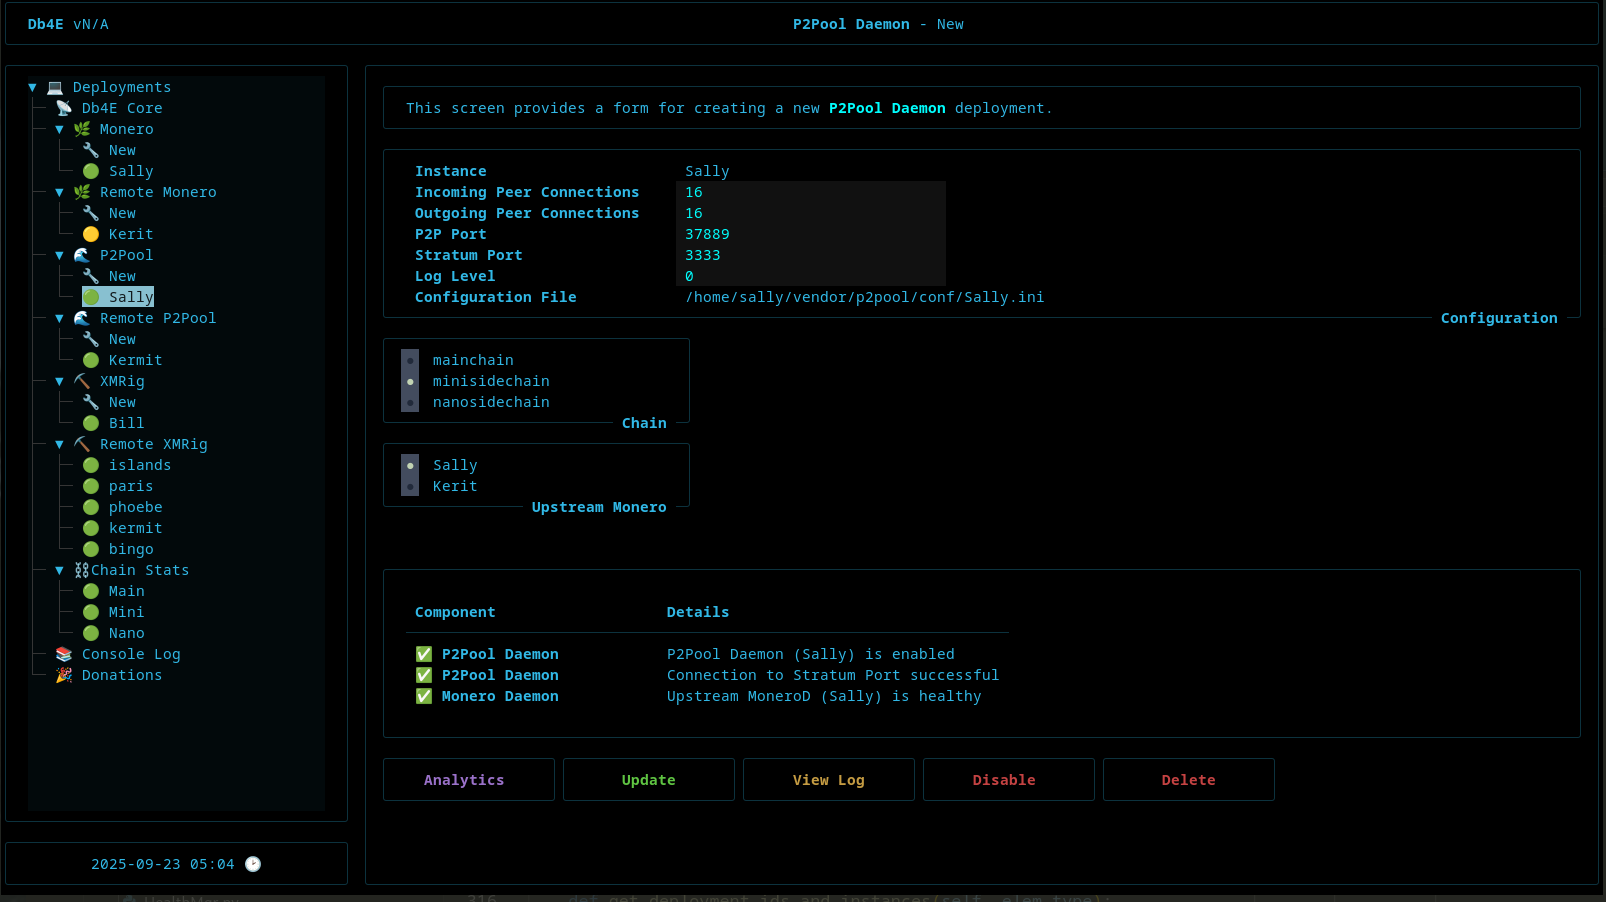
Task: Open the phoebe remote XMRig entry
Action: (135, 507)
